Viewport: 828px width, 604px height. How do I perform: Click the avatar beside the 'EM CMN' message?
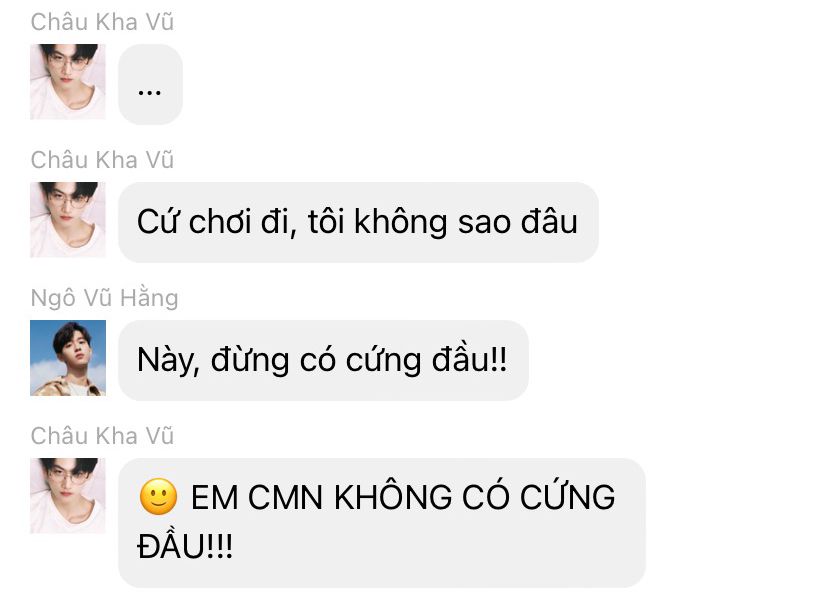pos(68,496)
